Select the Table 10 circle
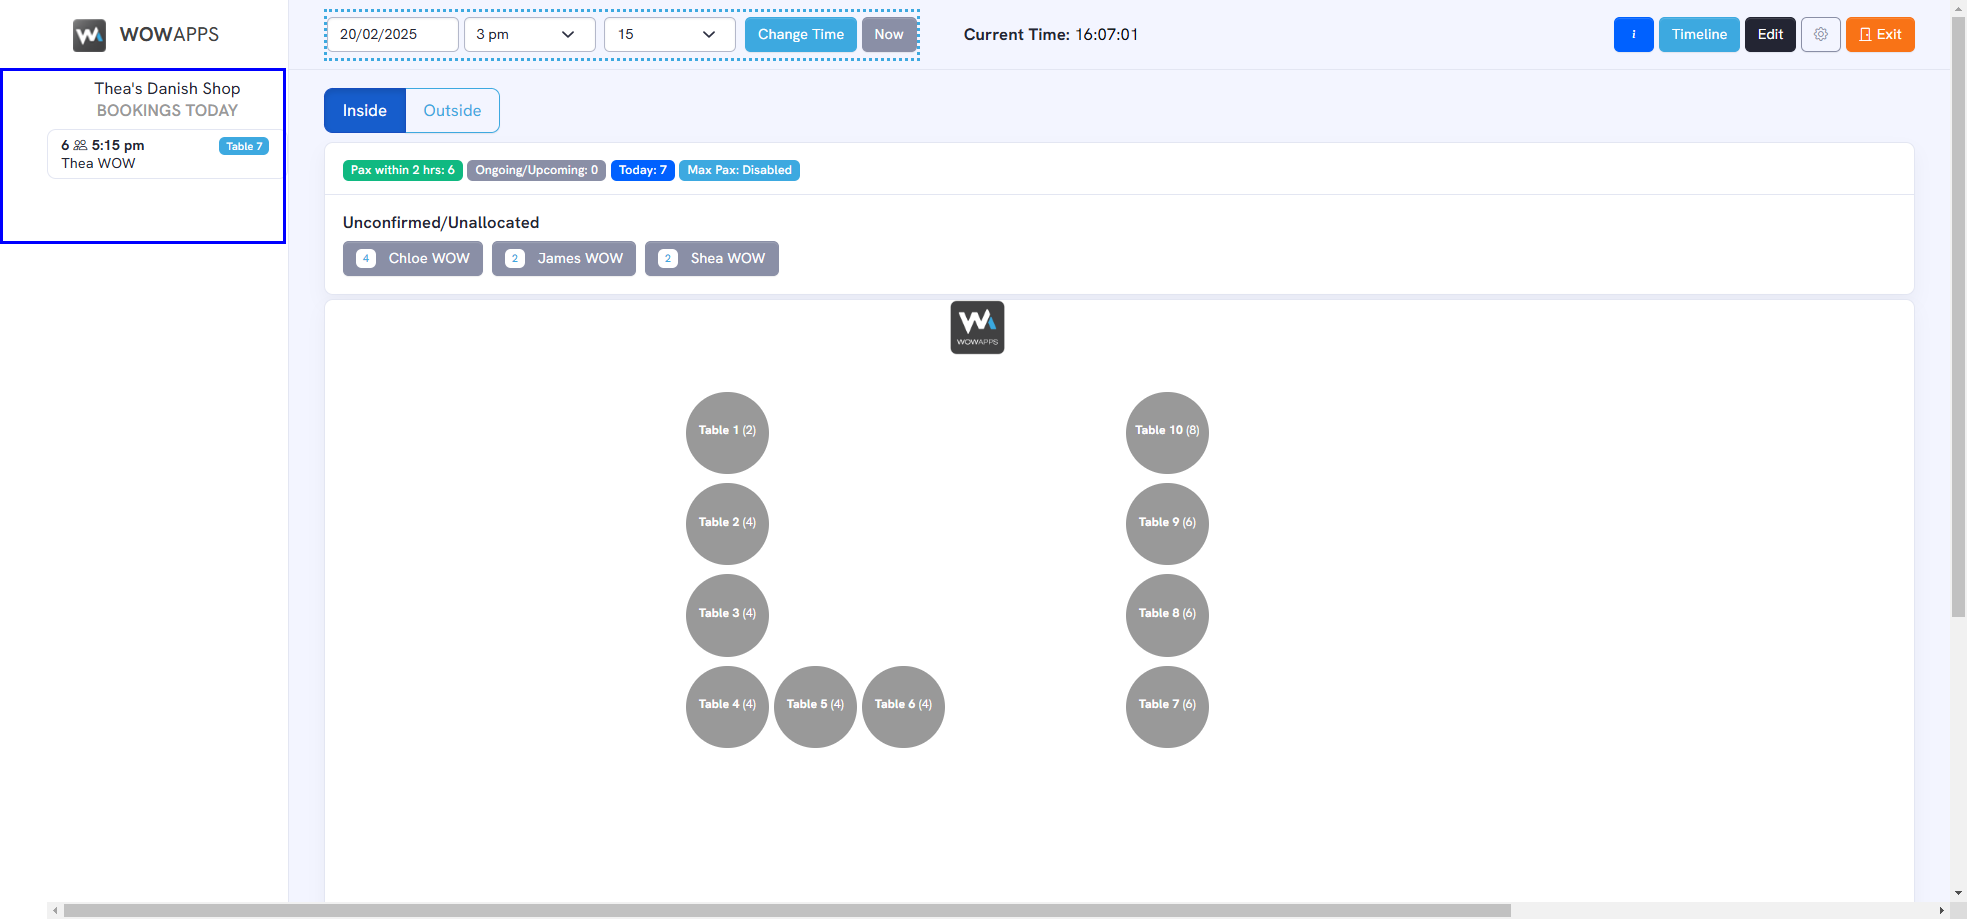This screenshot has height=919, width=1967. (1167, 431)
